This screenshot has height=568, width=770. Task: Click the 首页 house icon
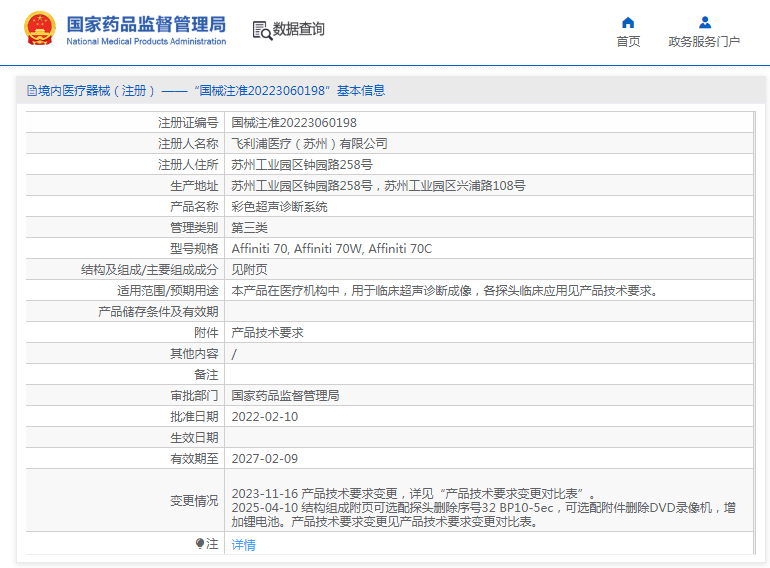(x=628, y=22)
